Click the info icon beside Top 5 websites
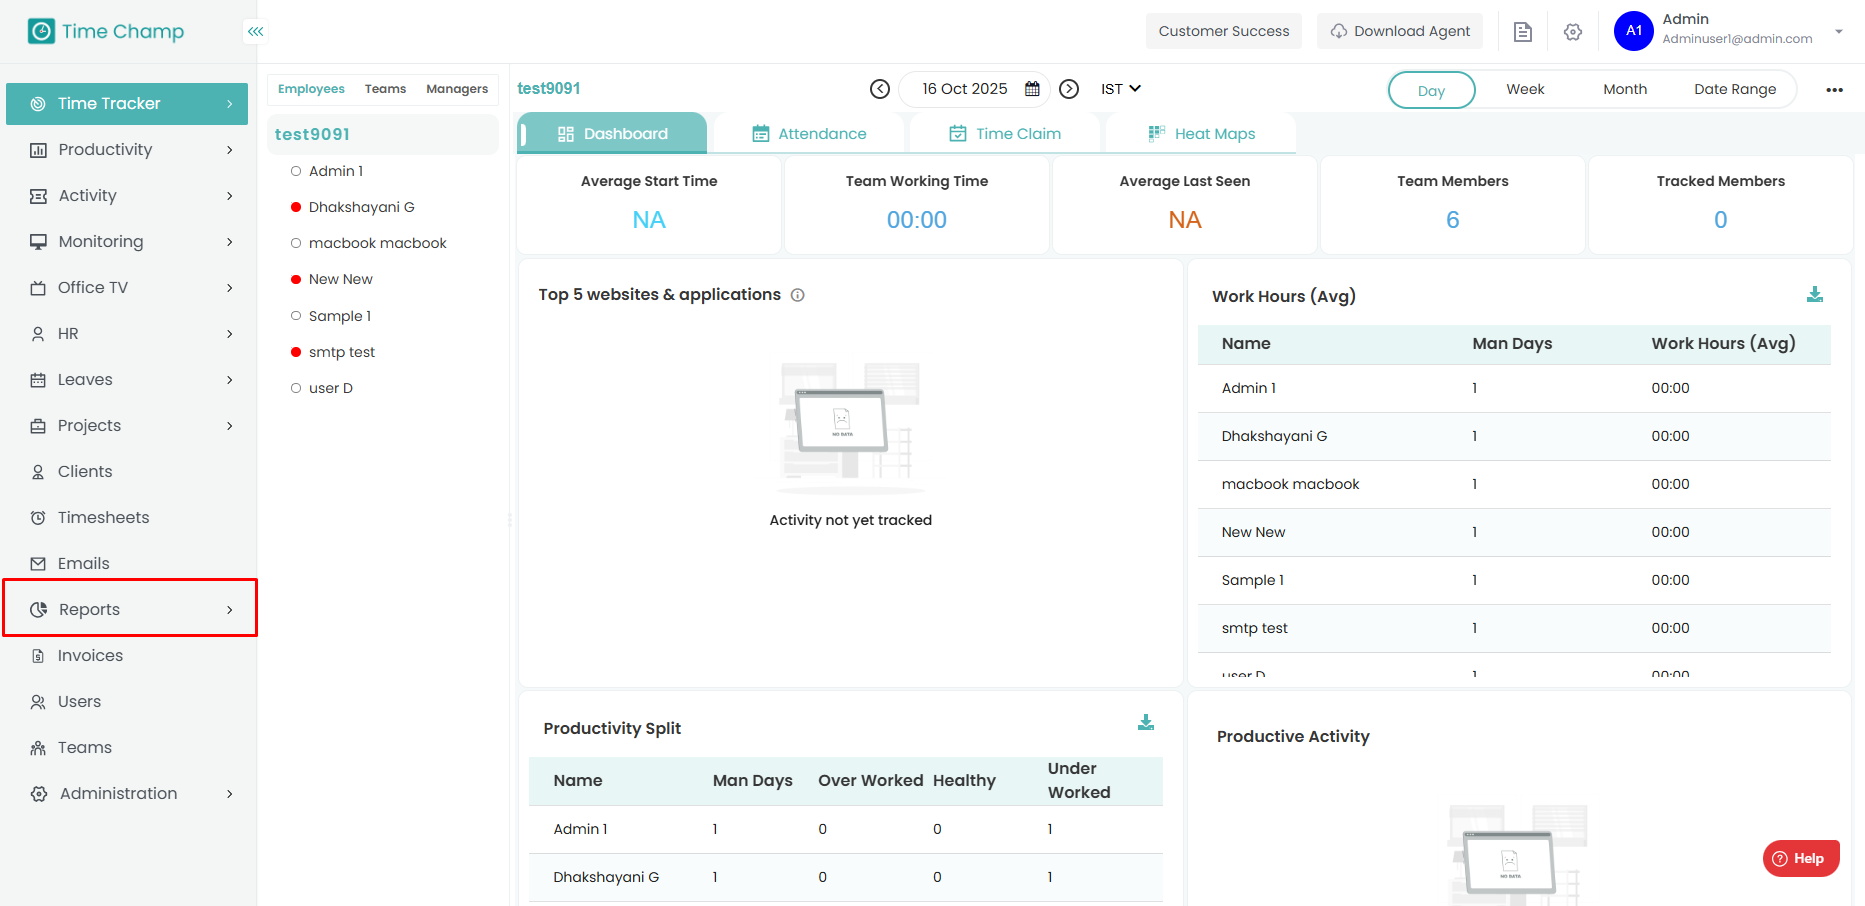This screenshot has width=1865, height=906. pyautogui.click(x=798, y=295)
